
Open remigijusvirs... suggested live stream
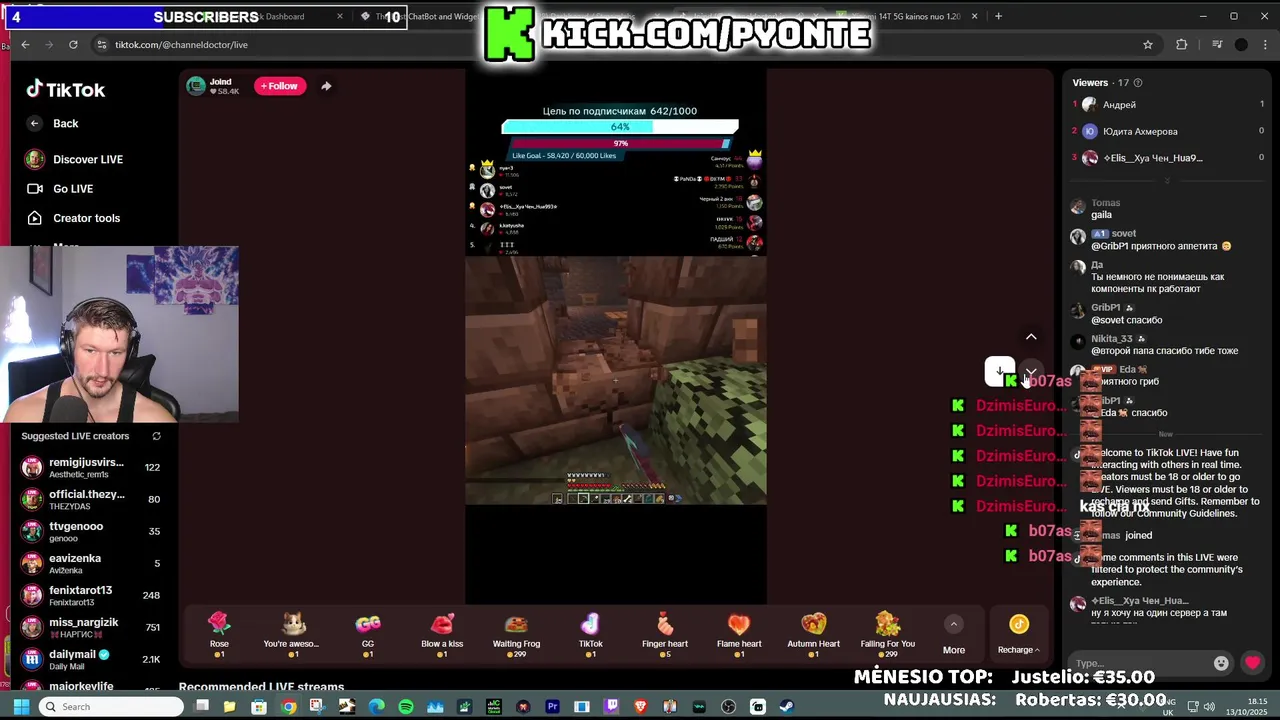click(90, 467)
